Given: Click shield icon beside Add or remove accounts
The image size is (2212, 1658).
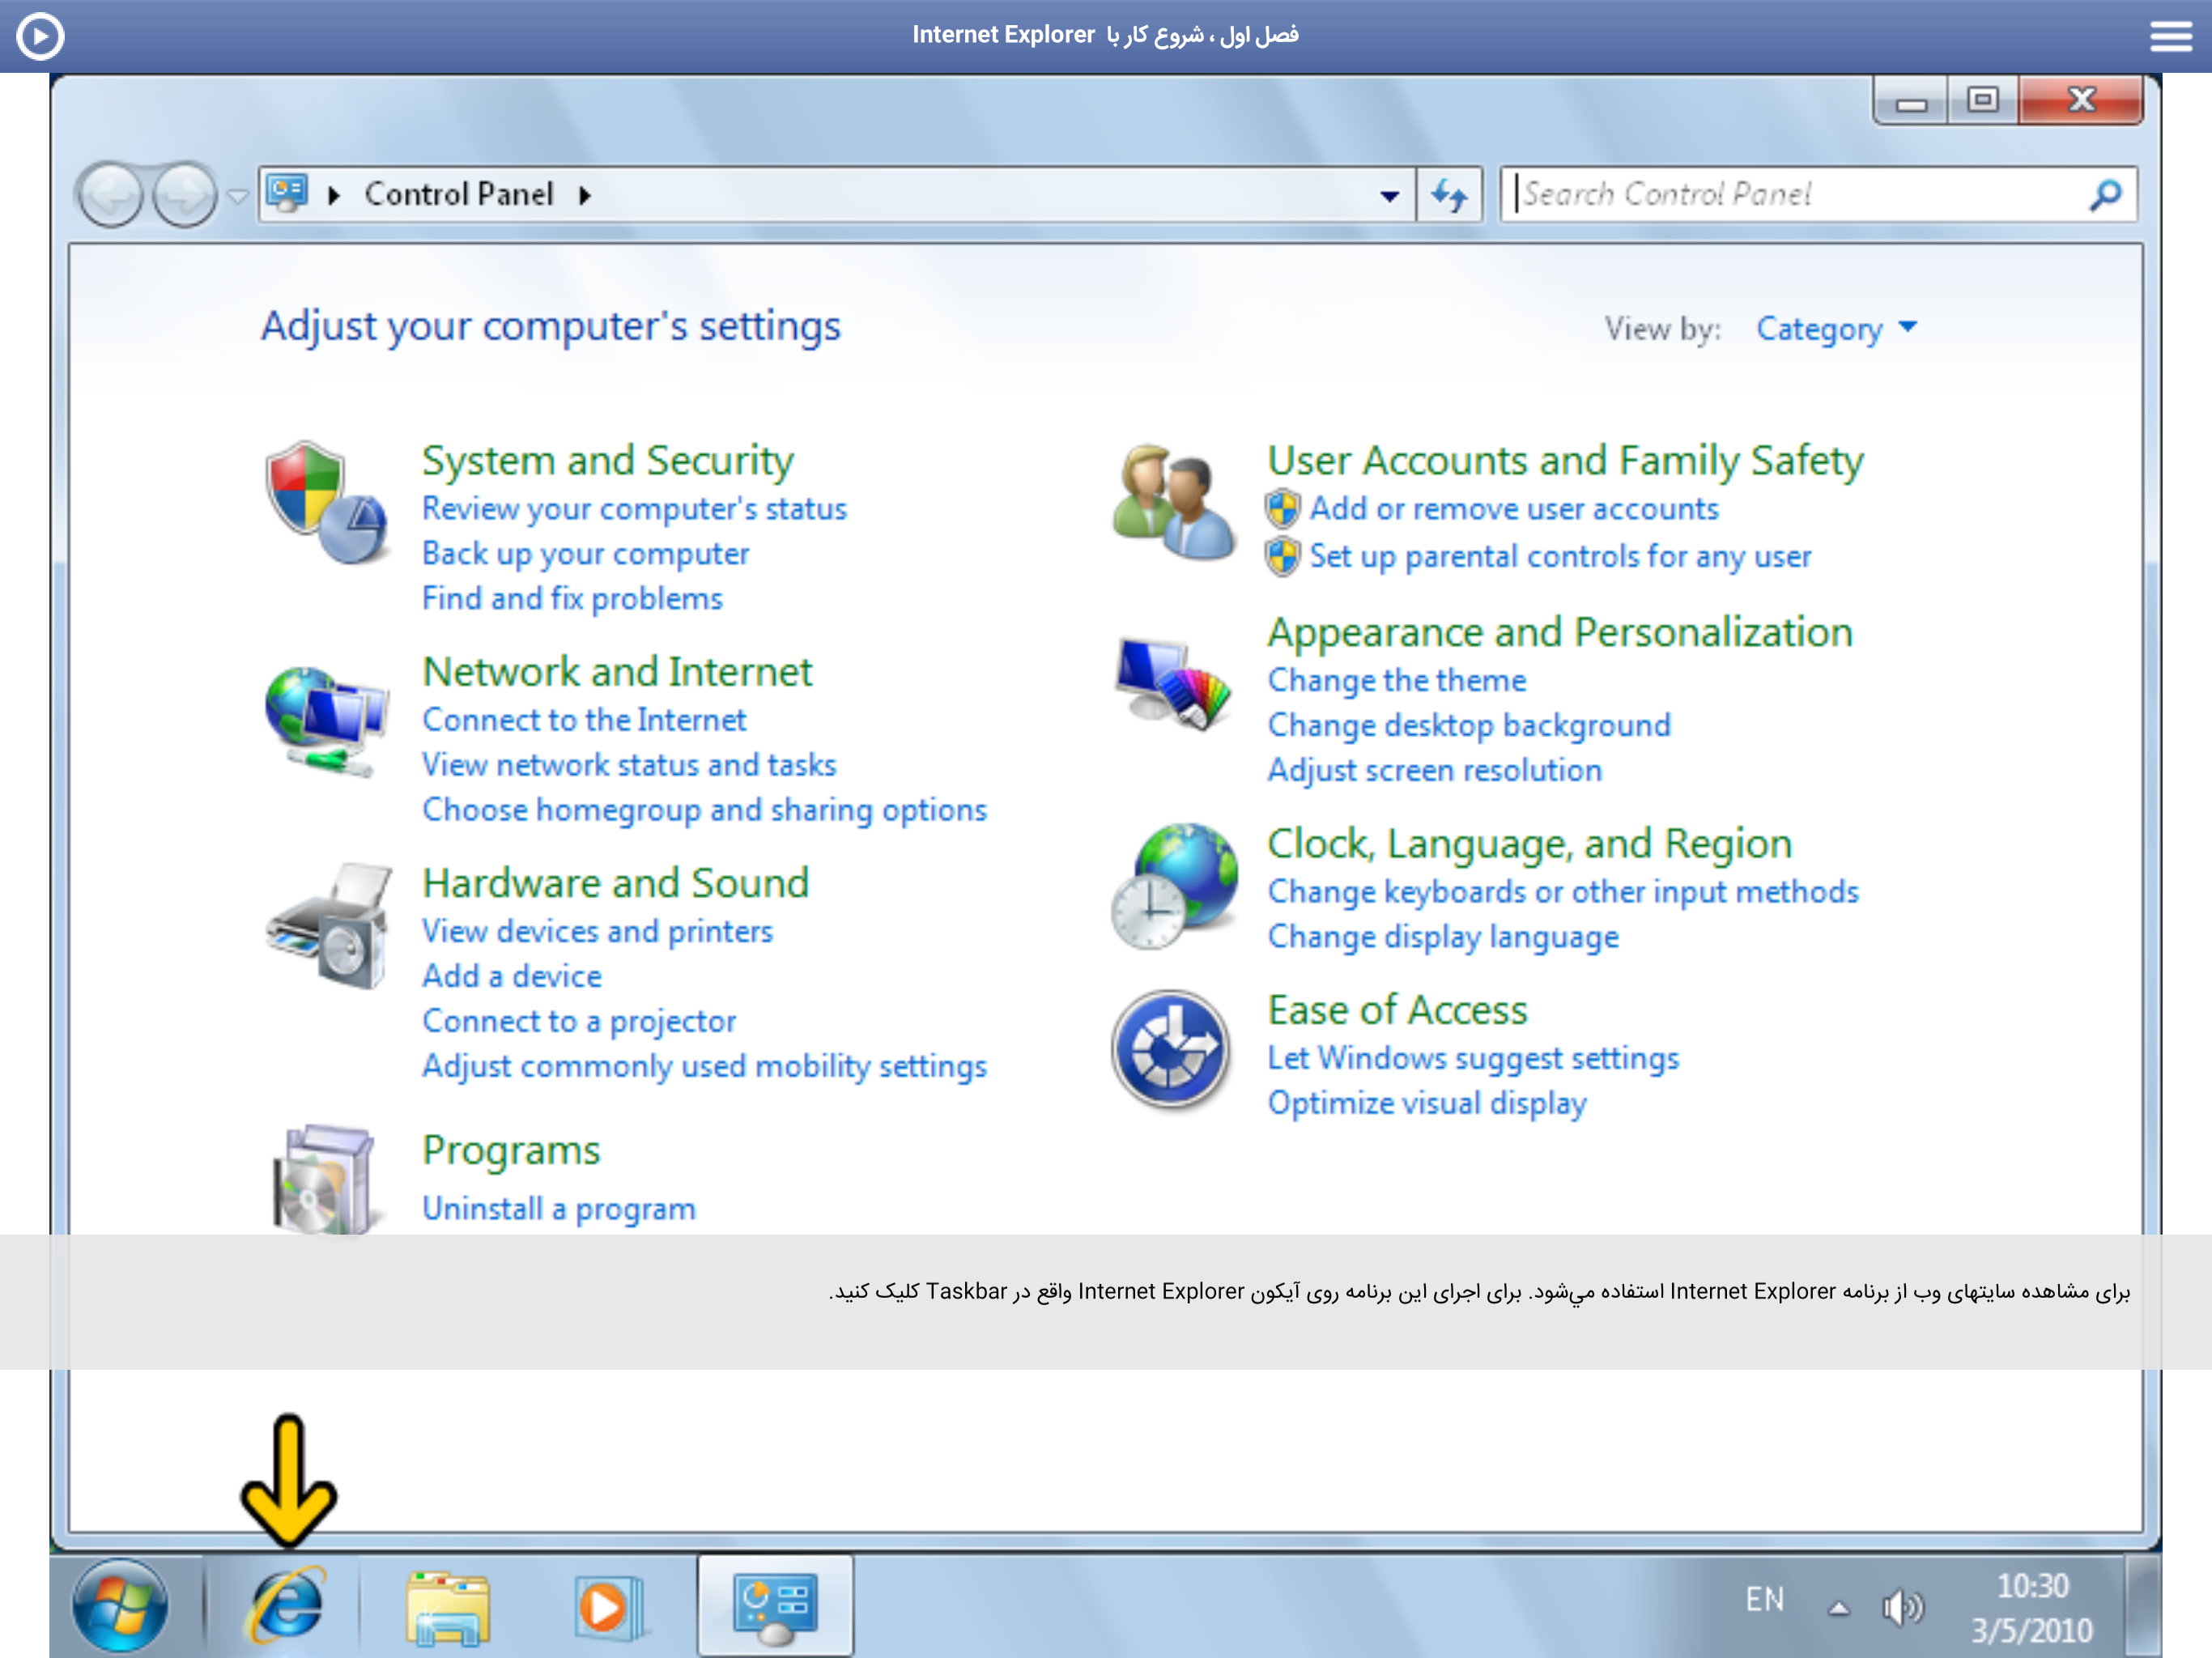Looking at the screenshot, I should [1283, 509].
